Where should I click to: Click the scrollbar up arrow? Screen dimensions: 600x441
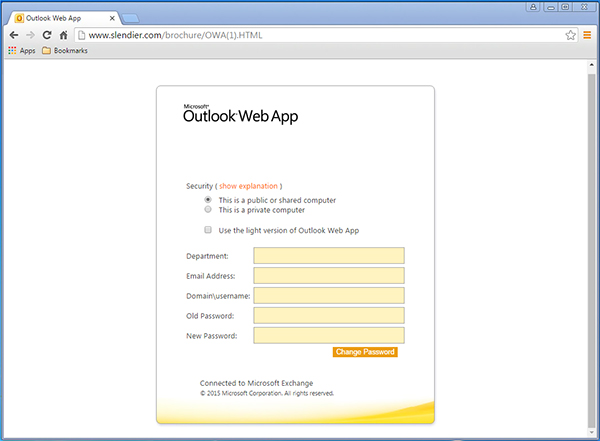592,65
